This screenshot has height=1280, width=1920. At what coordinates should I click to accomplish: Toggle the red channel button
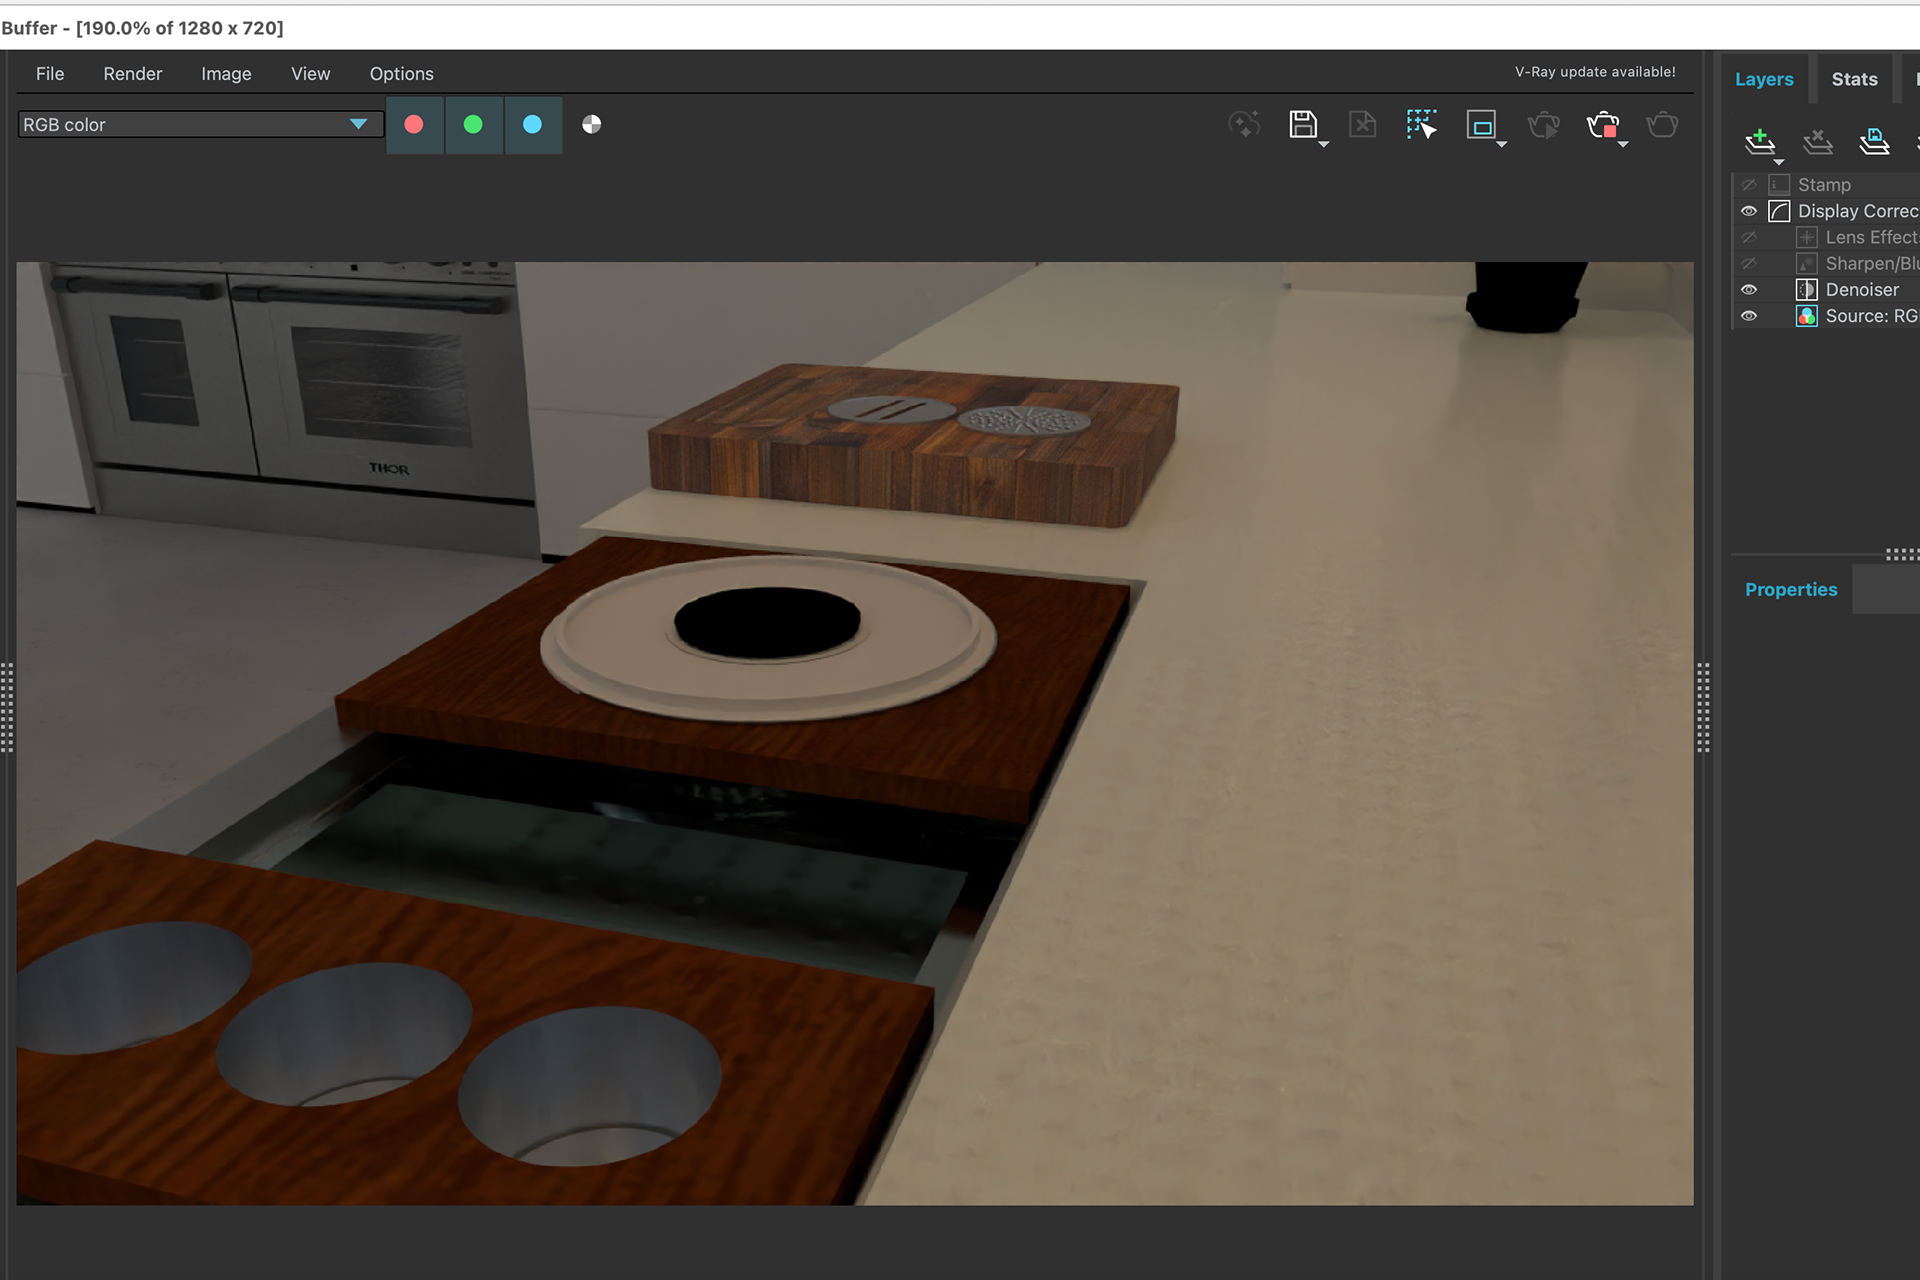[414, 125]
